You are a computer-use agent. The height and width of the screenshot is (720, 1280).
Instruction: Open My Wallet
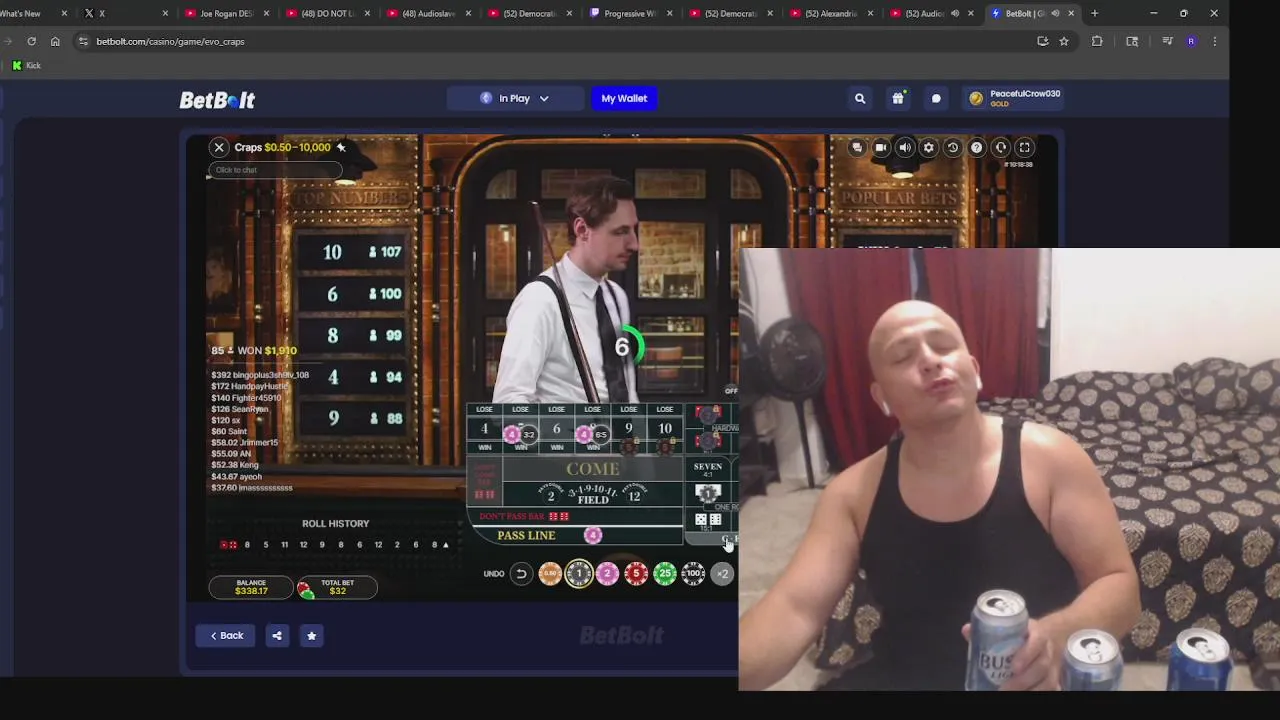coord(624,98)
